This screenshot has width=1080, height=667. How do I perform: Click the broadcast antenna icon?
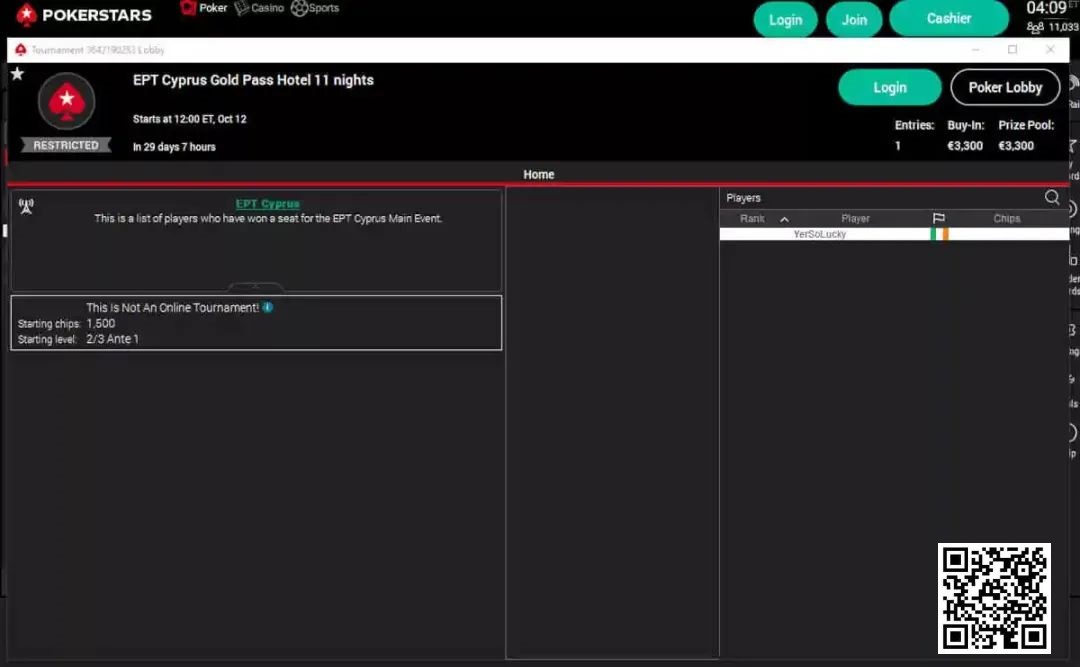pos(26,206)
